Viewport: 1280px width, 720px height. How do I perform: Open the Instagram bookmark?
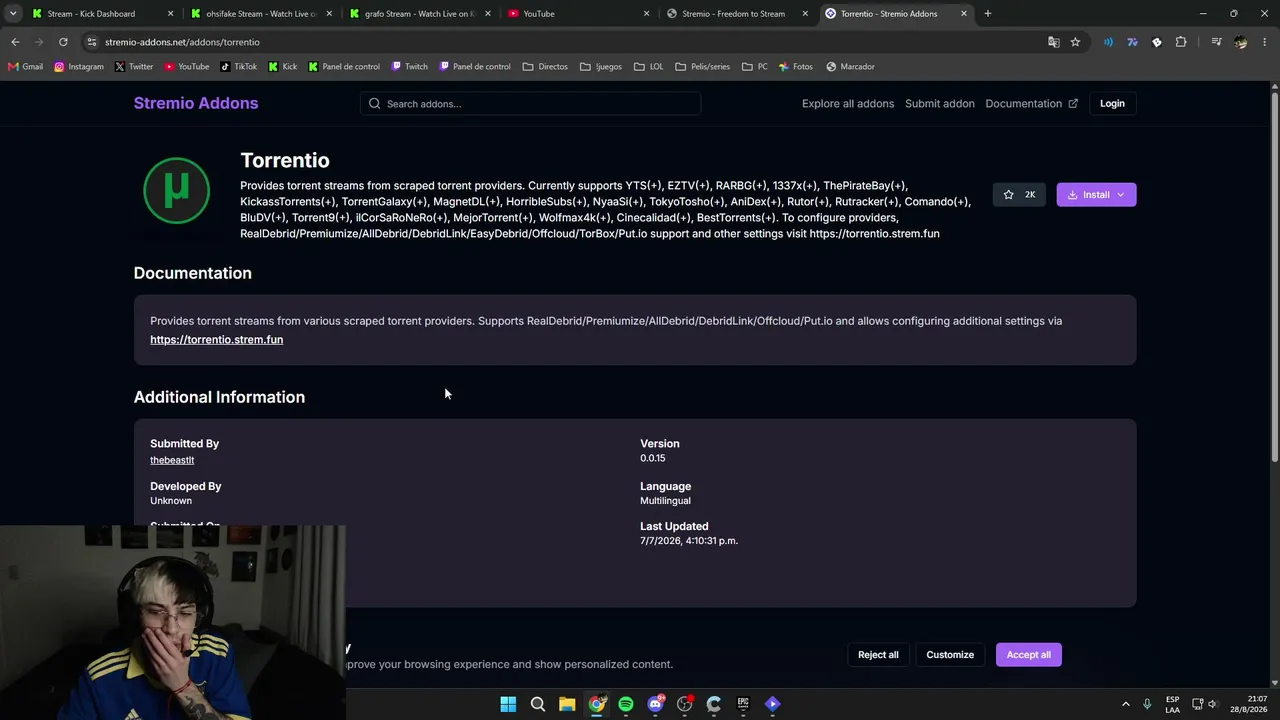[79, 67]
